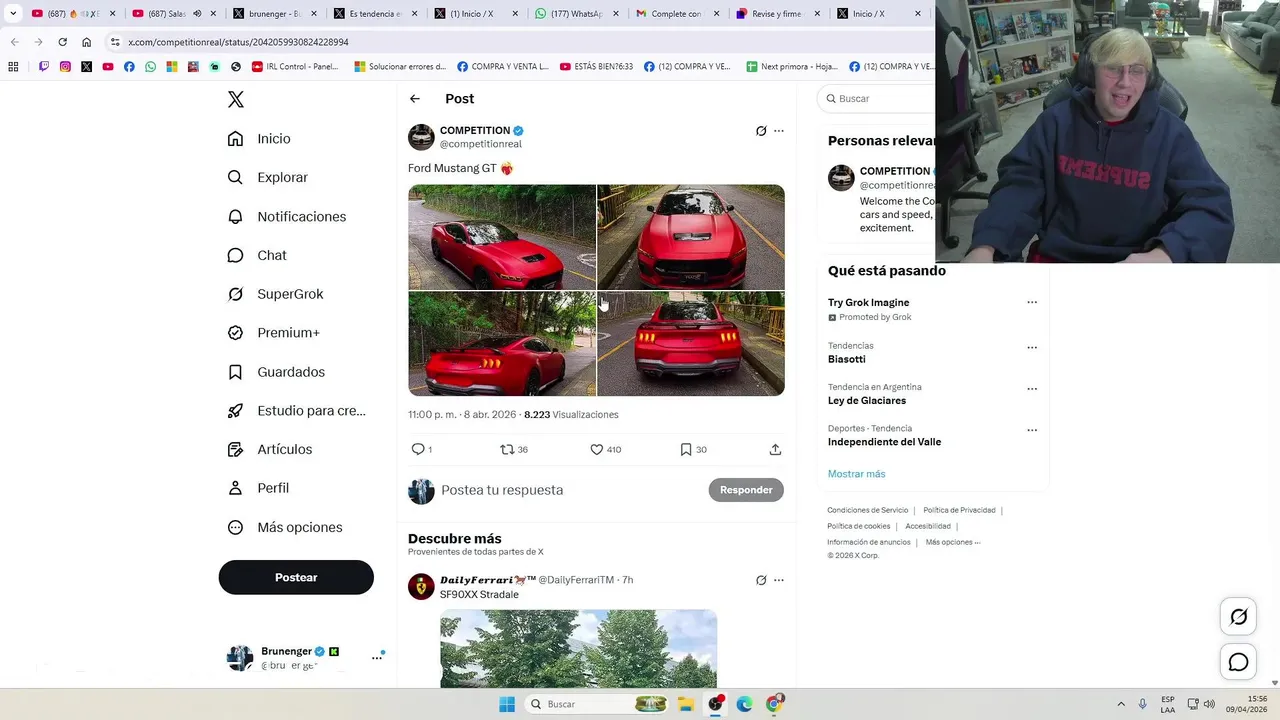Open three-dot menu on DailyFerrari post

(x=779, y=580)
